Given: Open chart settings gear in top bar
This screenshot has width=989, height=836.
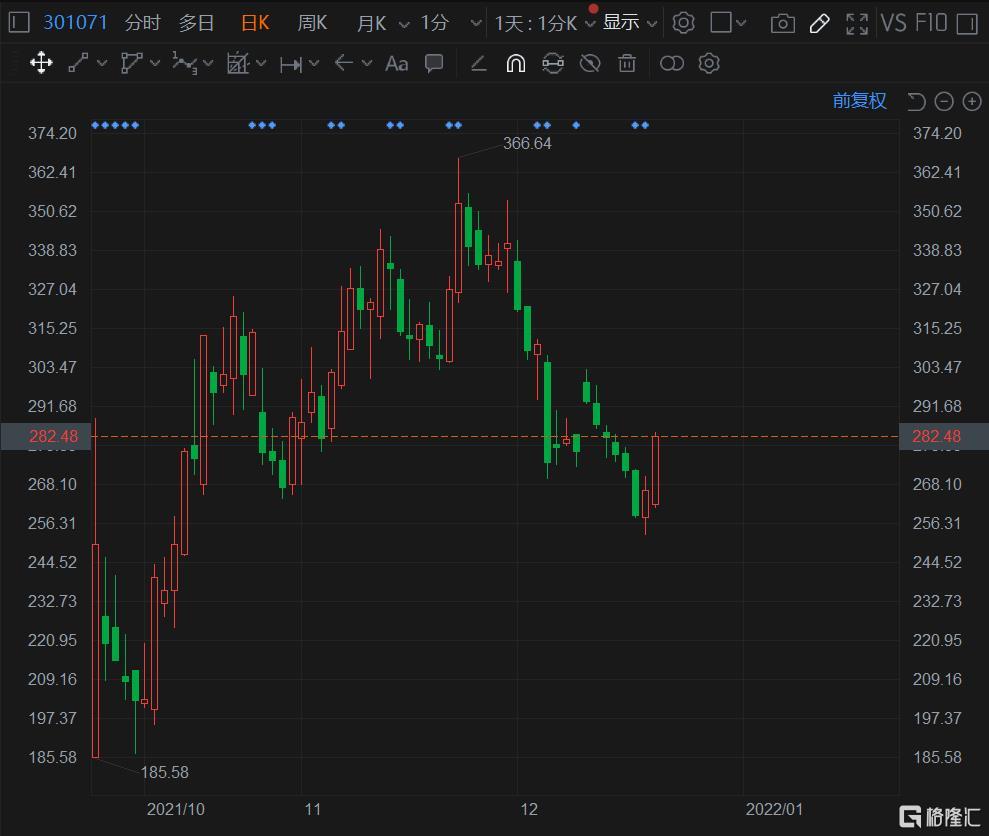Looking at the screenshot, I should pos(684,23).
